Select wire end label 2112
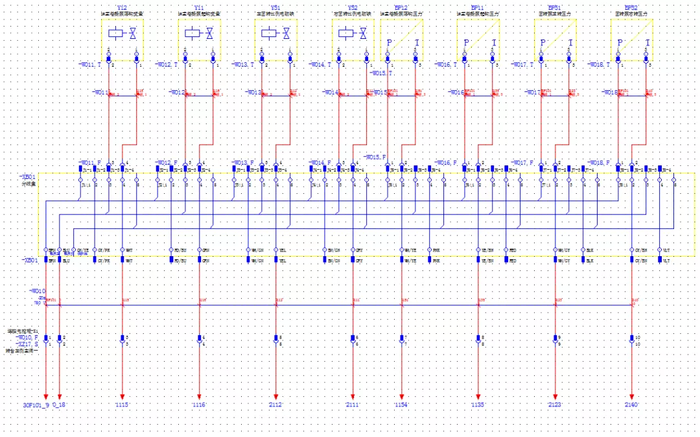This screenshot has width=700, height=437. 275,407
